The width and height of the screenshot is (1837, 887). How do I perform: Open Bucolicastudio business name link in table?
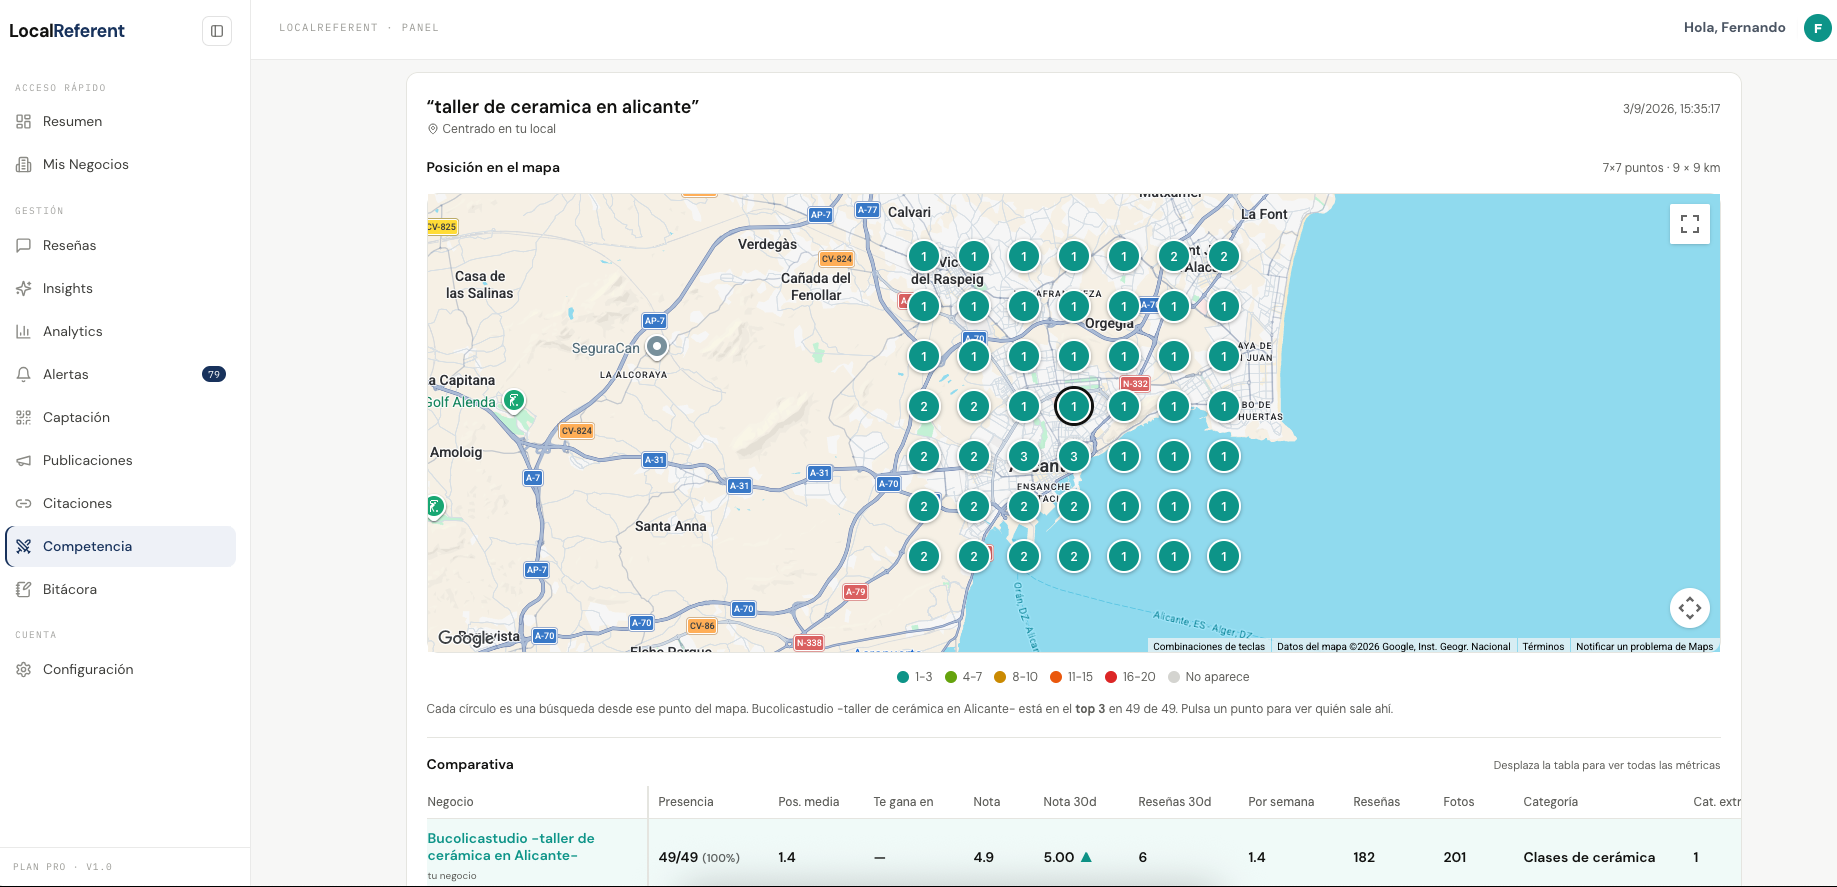tap(511, 847)
